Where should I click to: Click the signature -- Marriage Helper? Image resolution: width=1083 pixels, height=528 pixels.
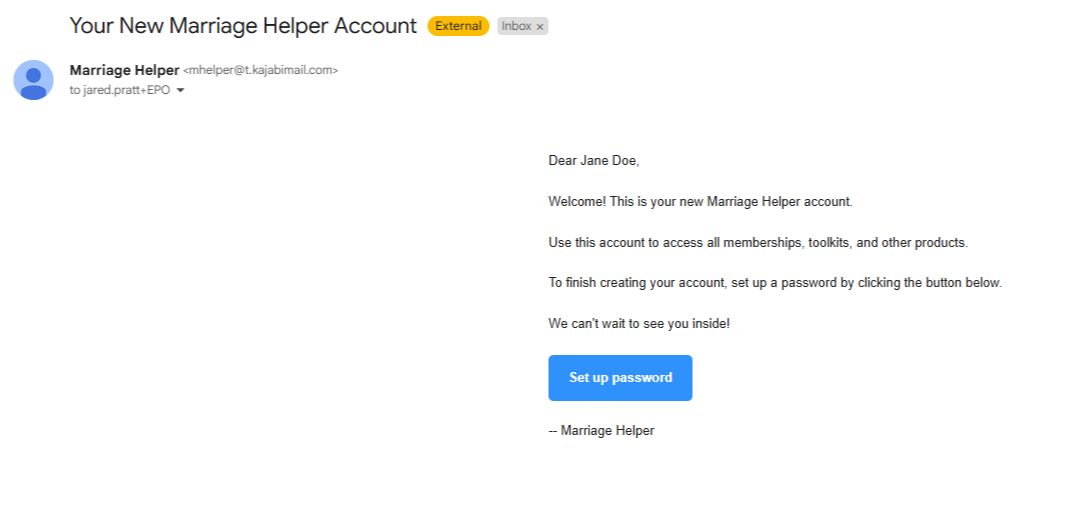[601, 431]
